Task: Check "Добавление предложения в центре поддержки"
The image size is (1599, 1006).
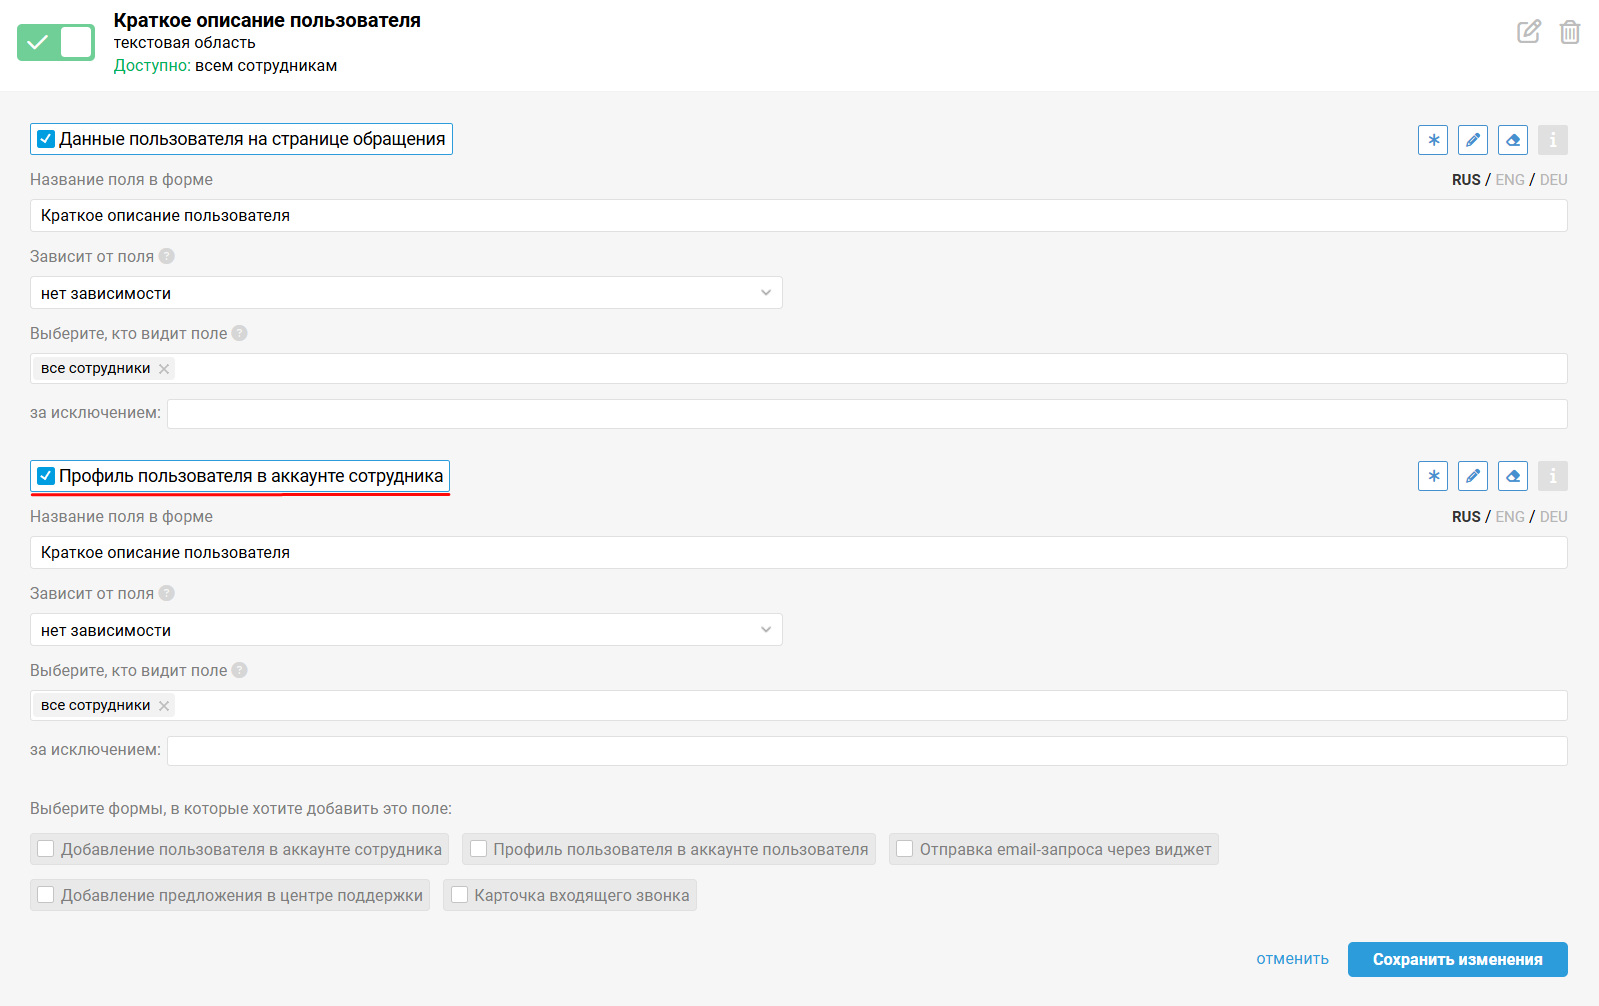Action: tap(46, 895)
